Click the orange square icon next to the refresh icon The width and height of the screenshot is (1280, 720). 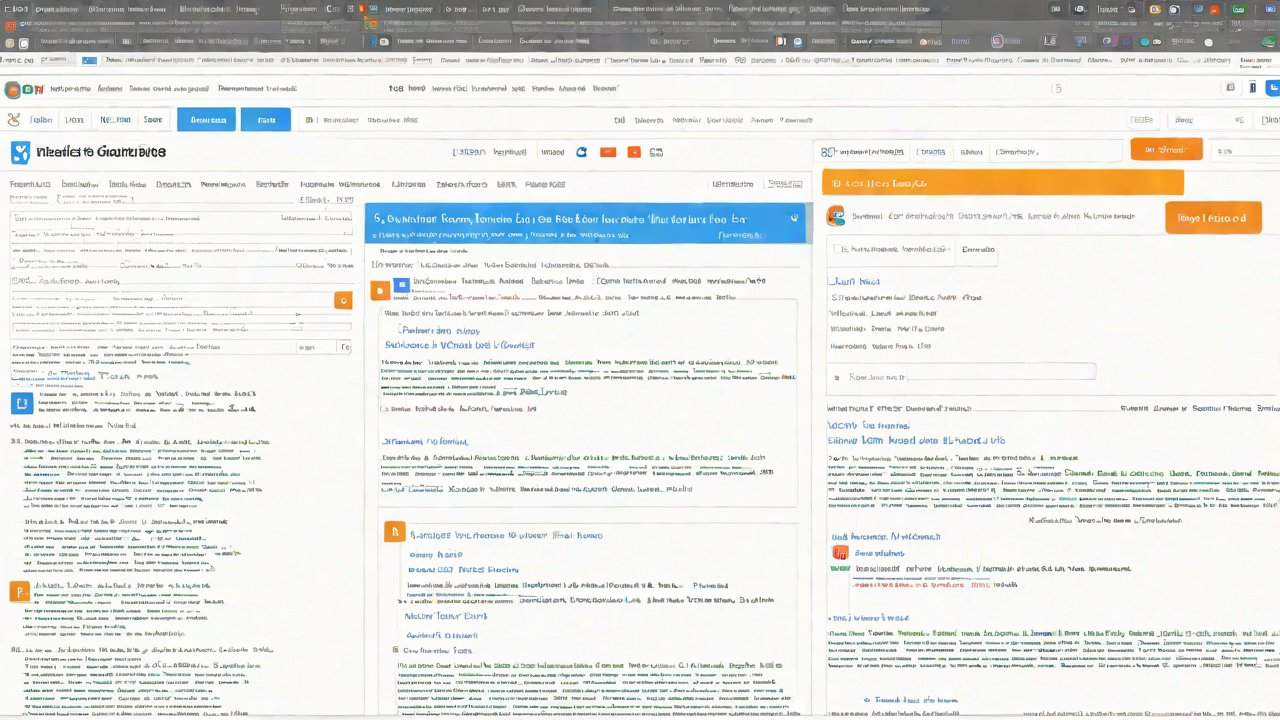tap(607, 152)
